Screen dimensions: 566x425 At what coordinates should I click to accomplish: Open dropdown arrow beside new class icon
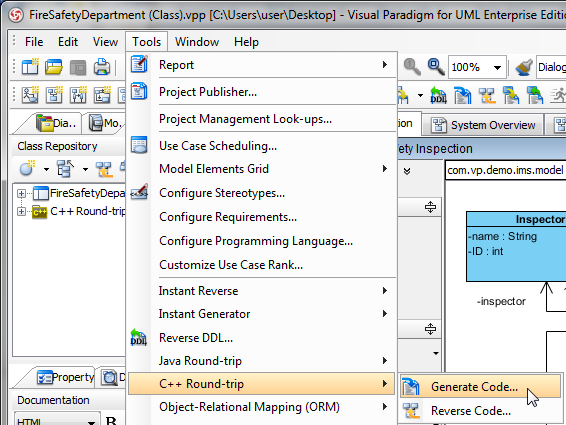pyautogui.click(x=46, y=169)
